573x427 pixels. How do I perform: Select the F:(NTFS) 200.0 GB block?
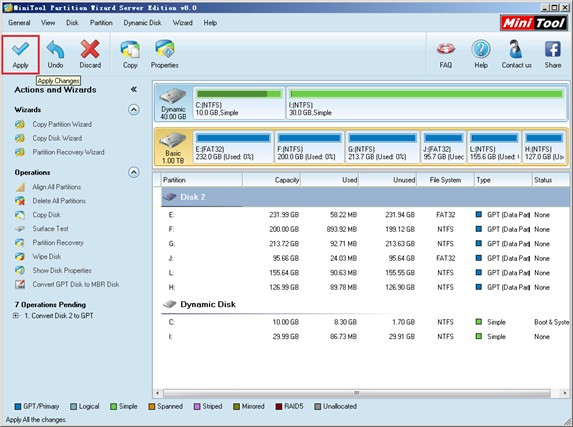[310, 147]
